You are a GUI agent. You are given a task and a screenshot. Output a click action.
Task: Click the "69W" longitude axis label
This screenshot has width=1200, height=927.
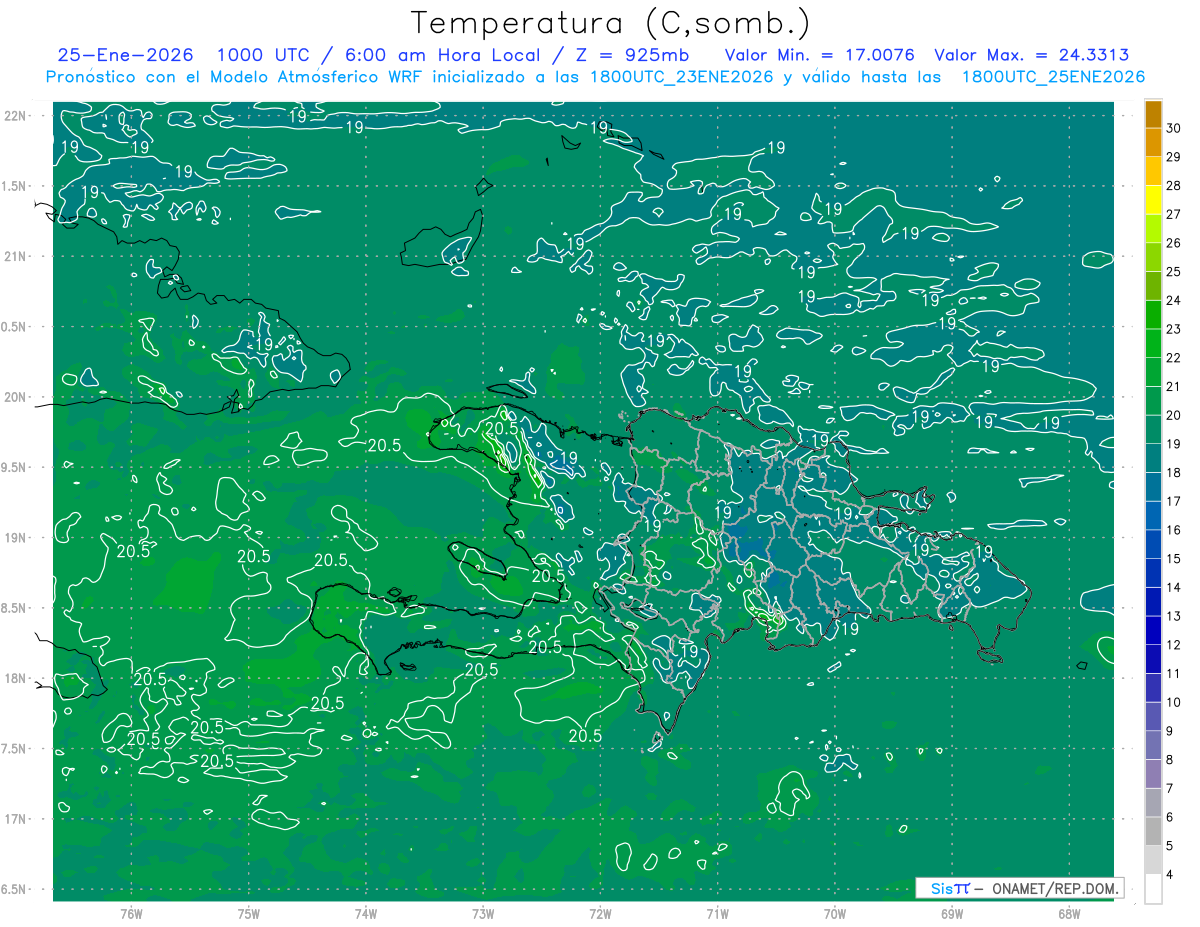click(x=952, y=914)
